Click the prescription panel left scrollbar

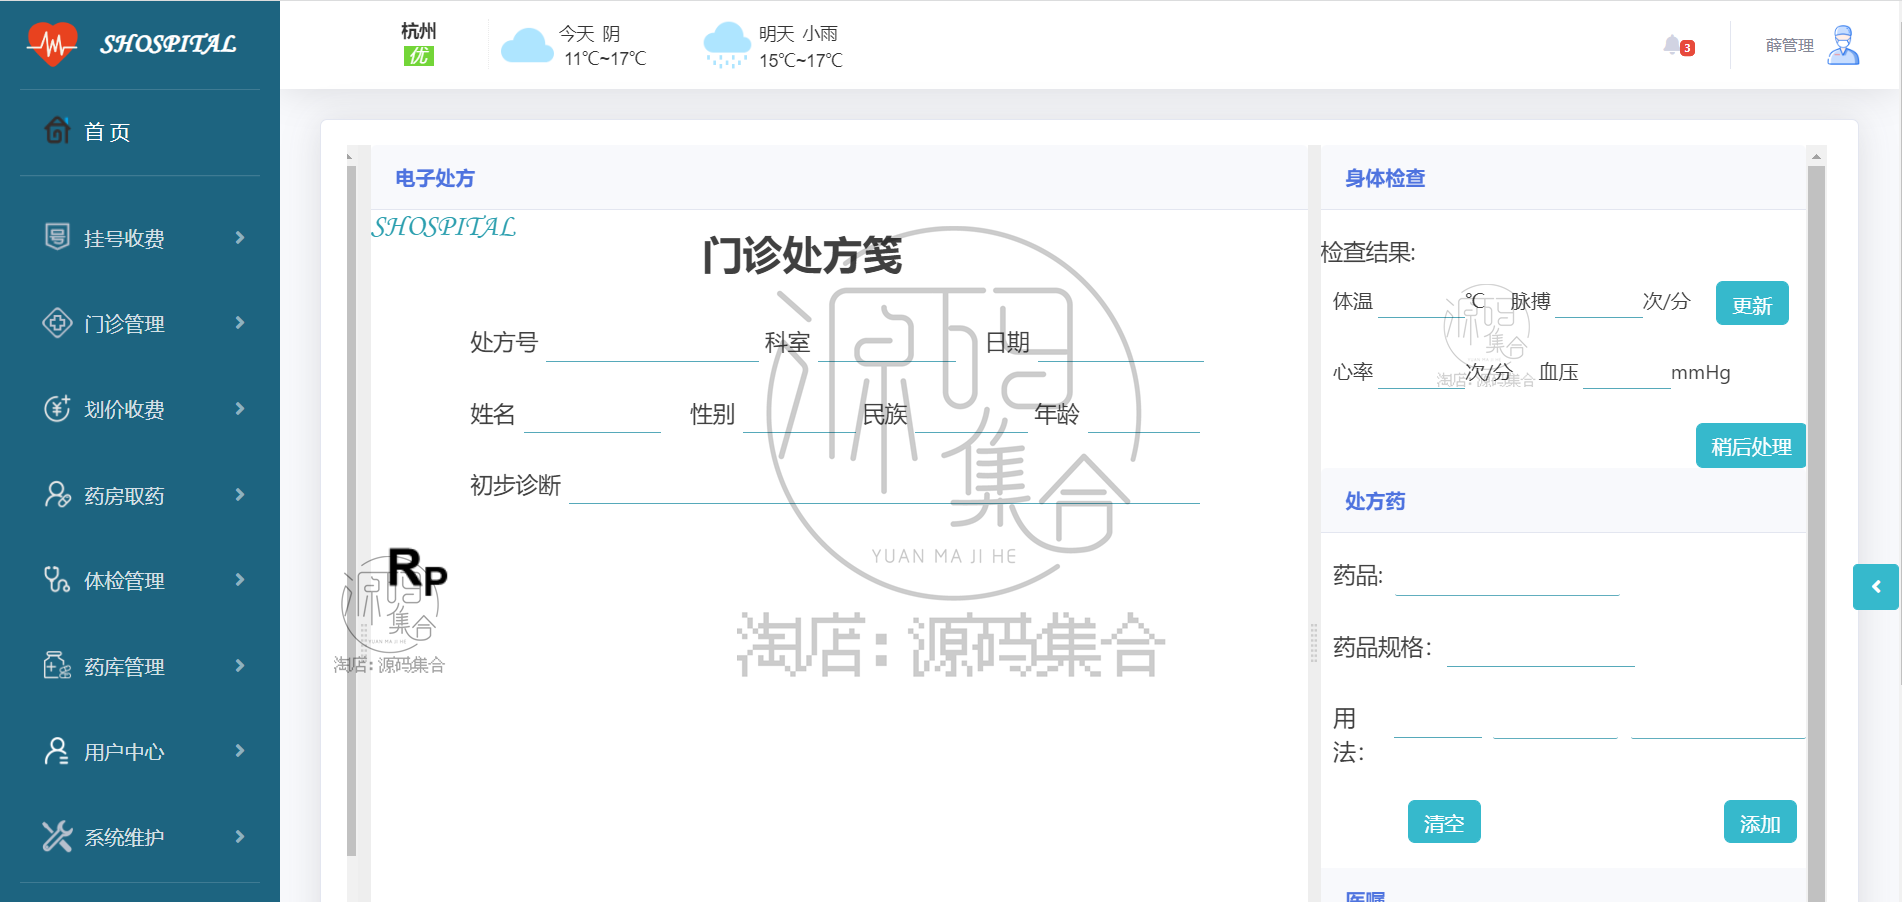tap(351, 510)
